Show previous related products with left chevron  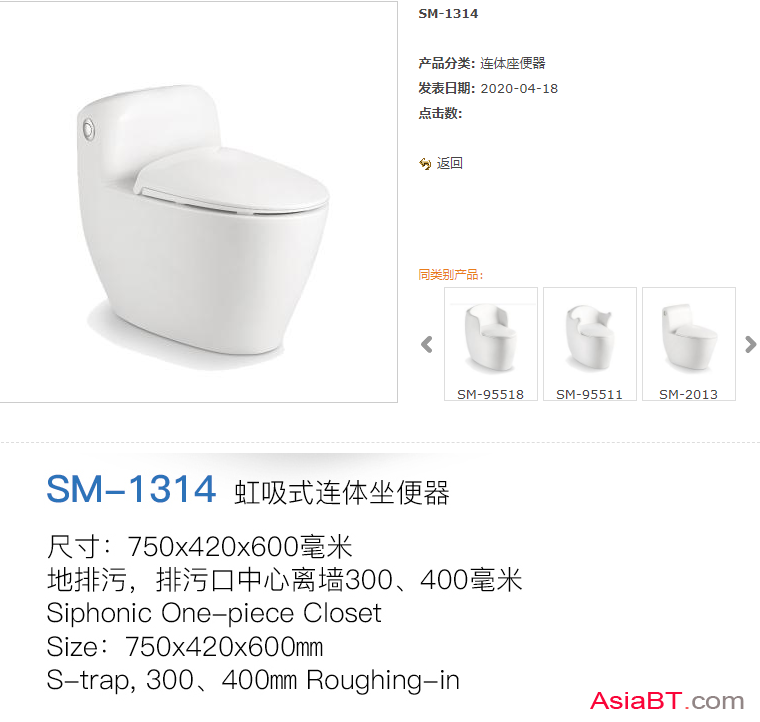click(427, 345)
